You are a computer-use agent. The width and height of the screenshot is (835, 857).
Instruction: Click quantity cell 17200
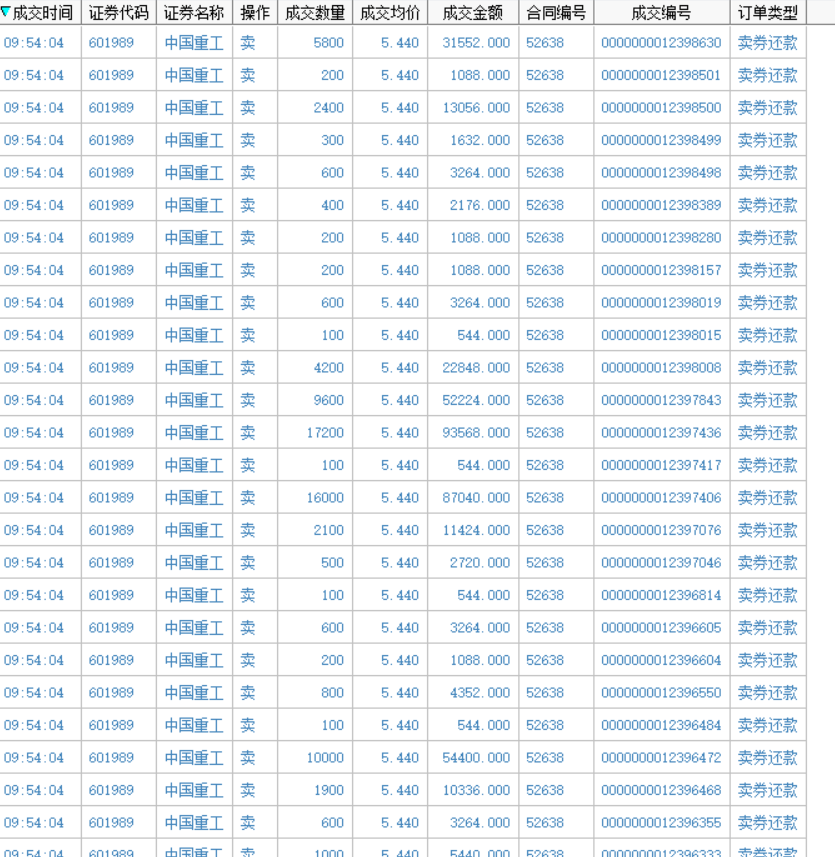(325, 433)
